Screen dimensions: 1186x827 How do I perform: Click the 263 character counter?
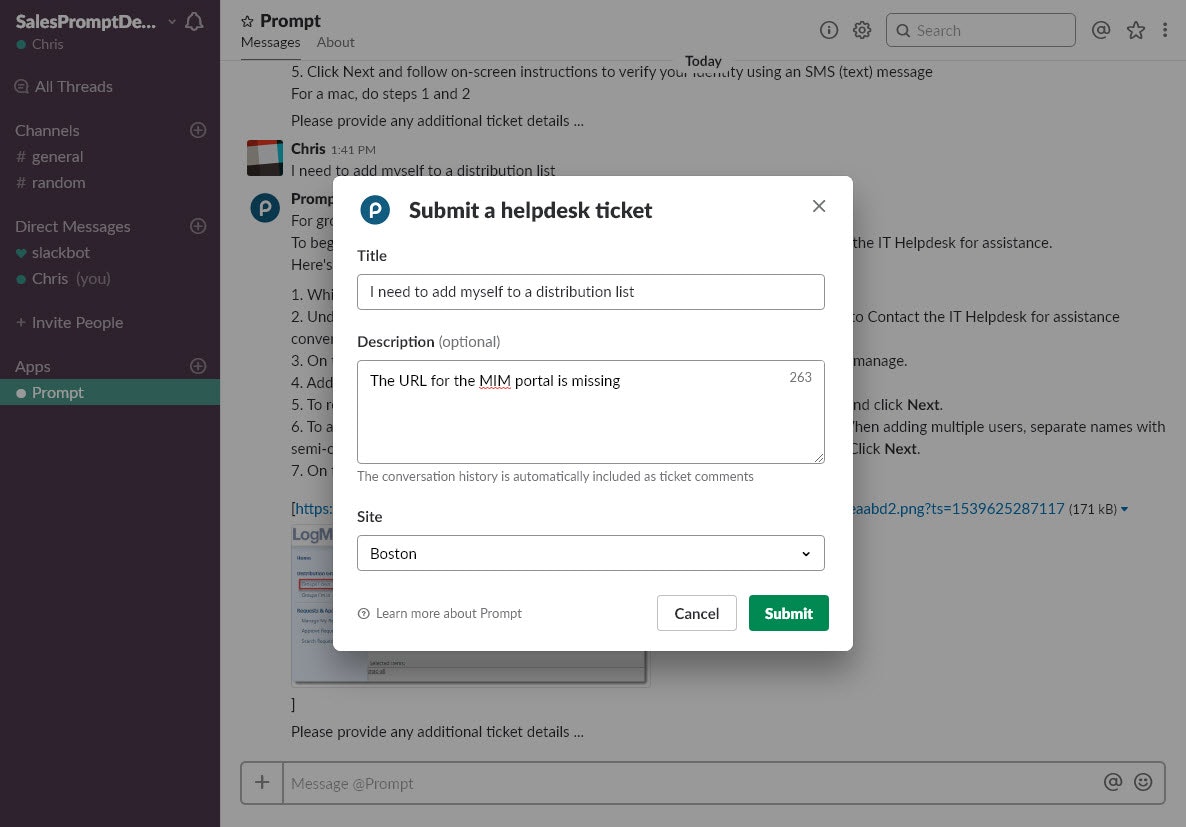(800, 377)
